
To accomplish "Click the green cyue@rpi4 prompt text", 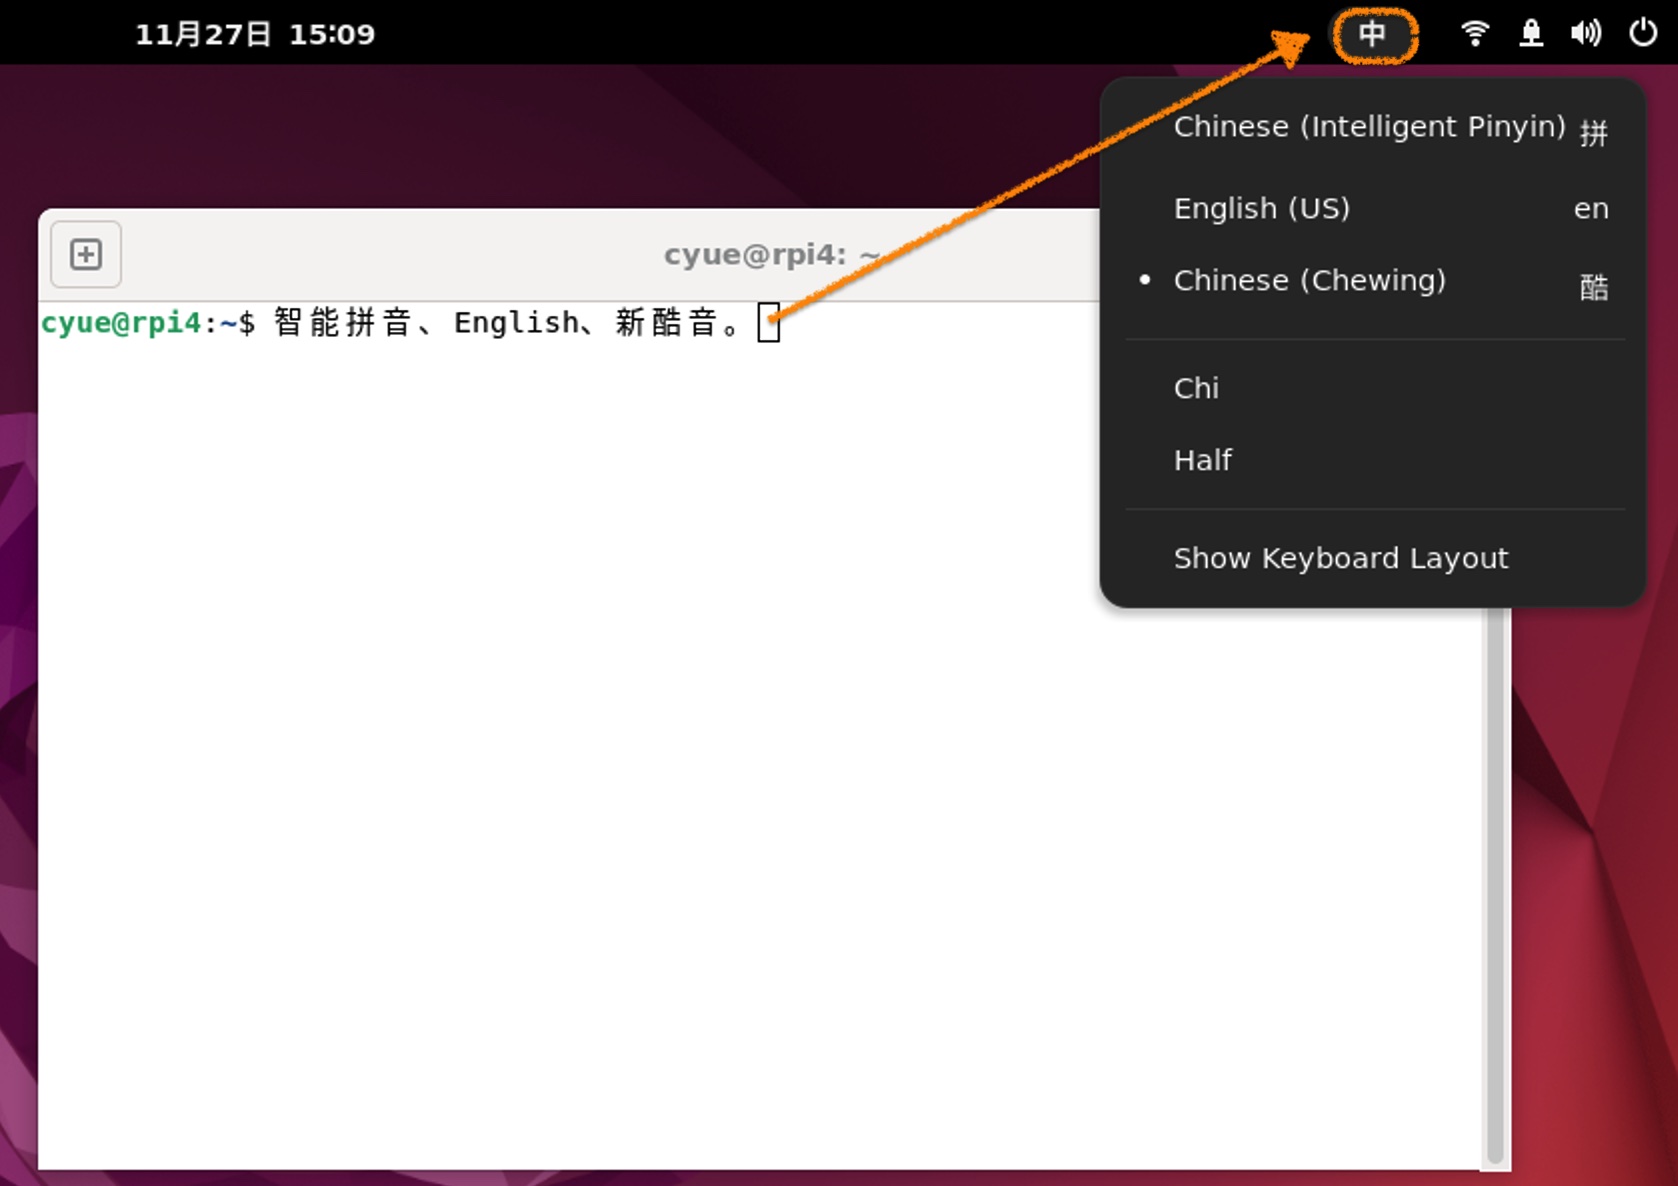I will tap(120, 323).
